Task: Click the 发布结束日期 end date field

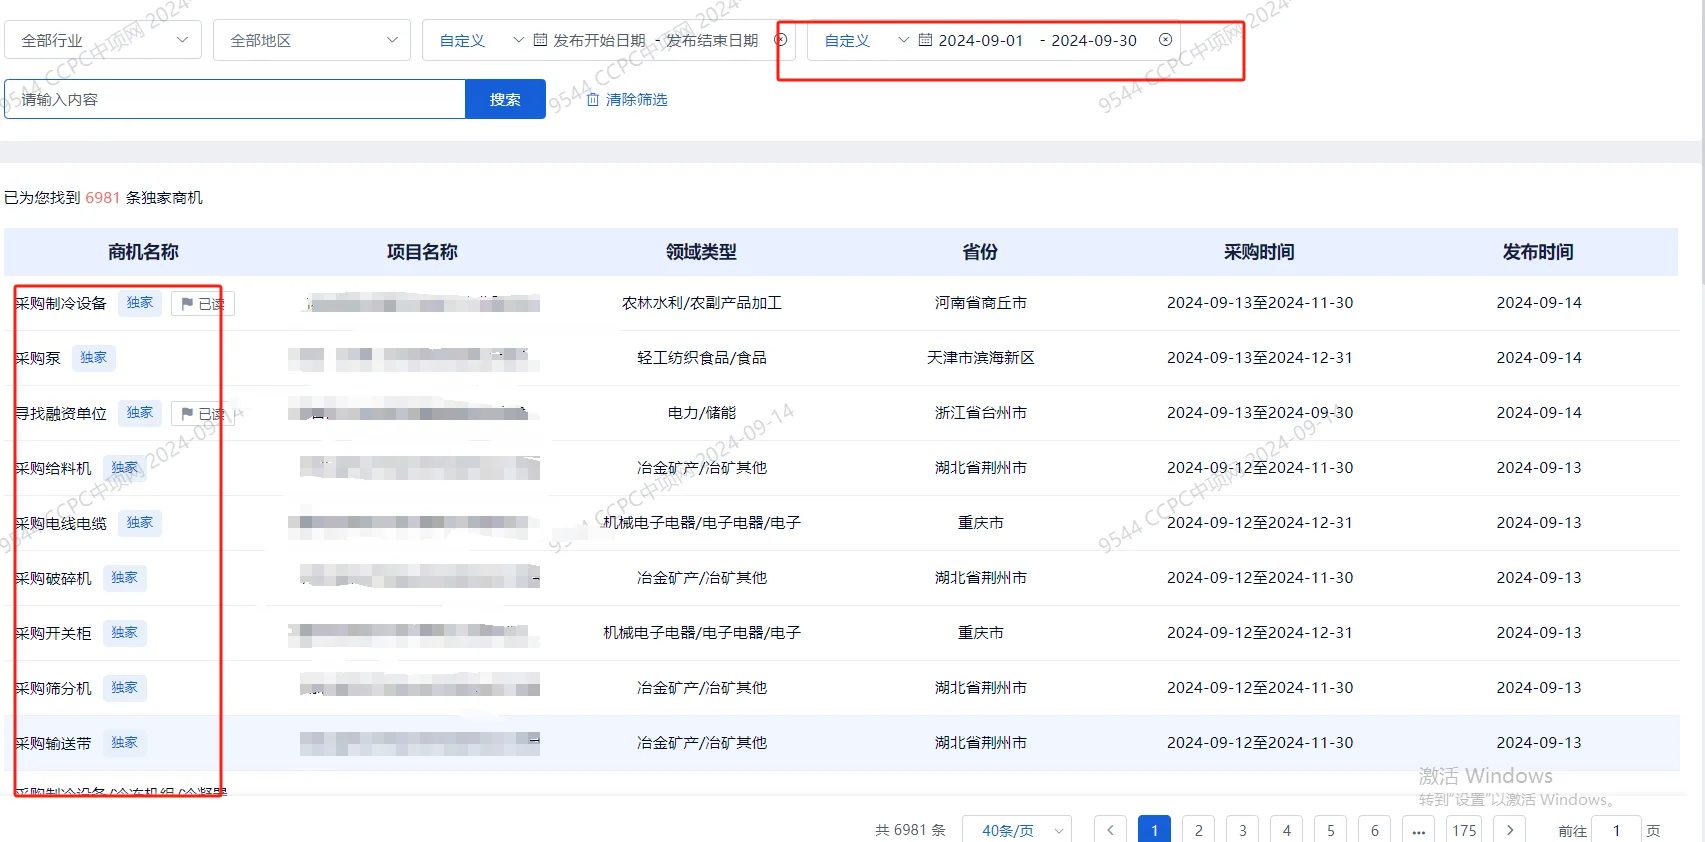Action: click(x=712, y=40)
